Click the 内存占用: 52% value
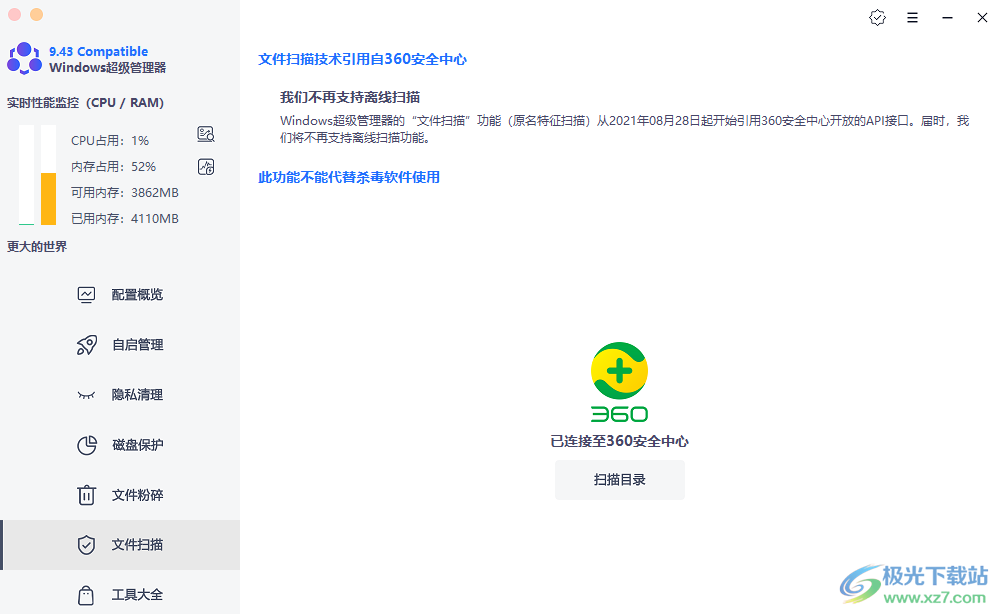The height and width of the screenshot is (614, 999). tap(143, 167)
